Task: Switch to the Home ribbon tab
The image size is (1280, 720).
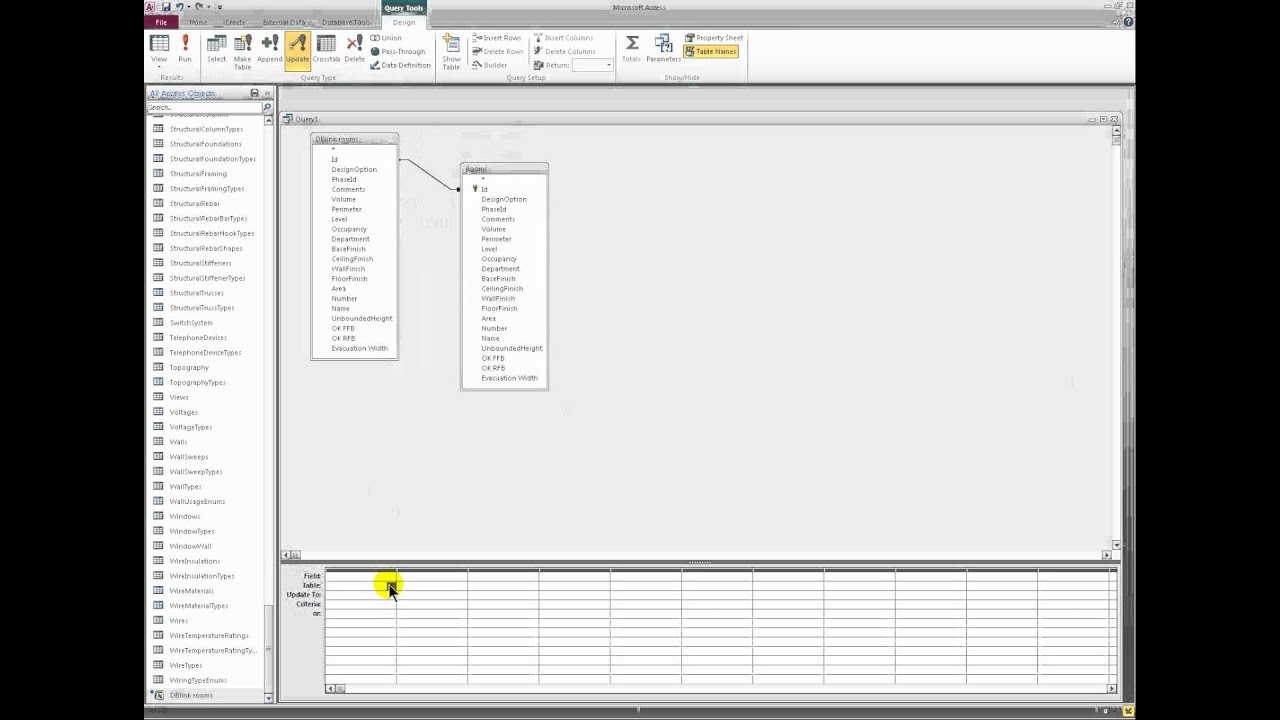Action: [x=198, y=22]
